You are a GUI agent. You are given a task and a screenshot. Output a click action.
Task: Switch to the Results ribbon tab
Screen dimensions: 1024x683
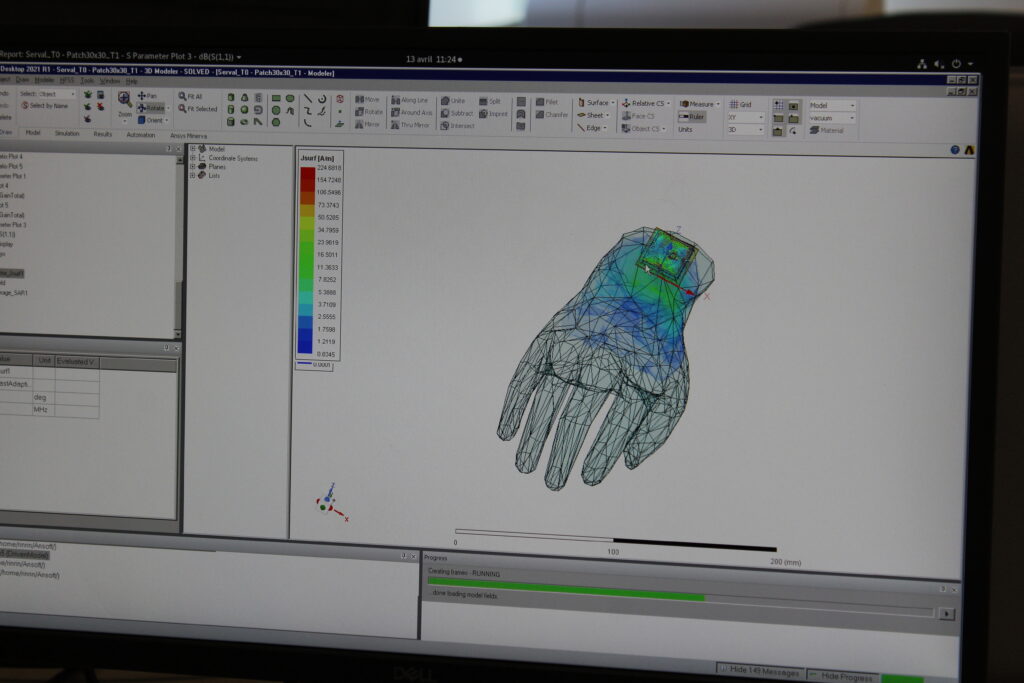[103, 134]
